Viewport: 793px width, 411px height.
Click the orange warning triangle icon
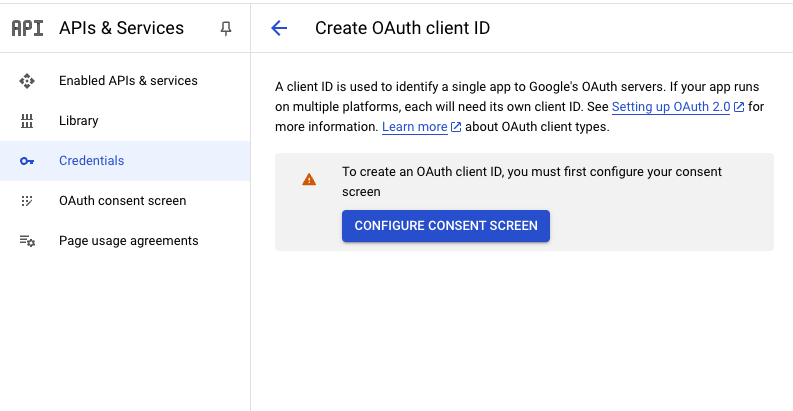pyautogui.click(x=309, y=179)
